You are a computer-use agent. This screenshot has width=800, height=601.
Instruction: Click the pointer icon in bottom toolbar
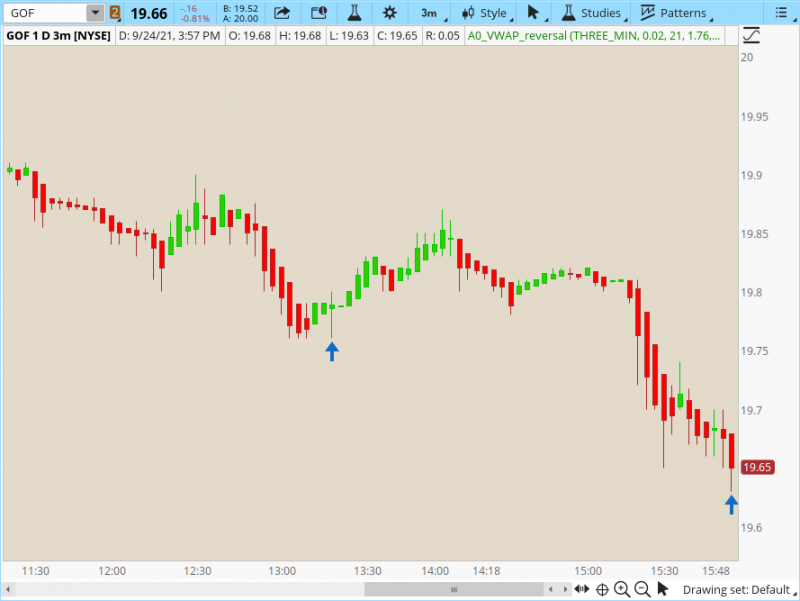pos(661,589)
